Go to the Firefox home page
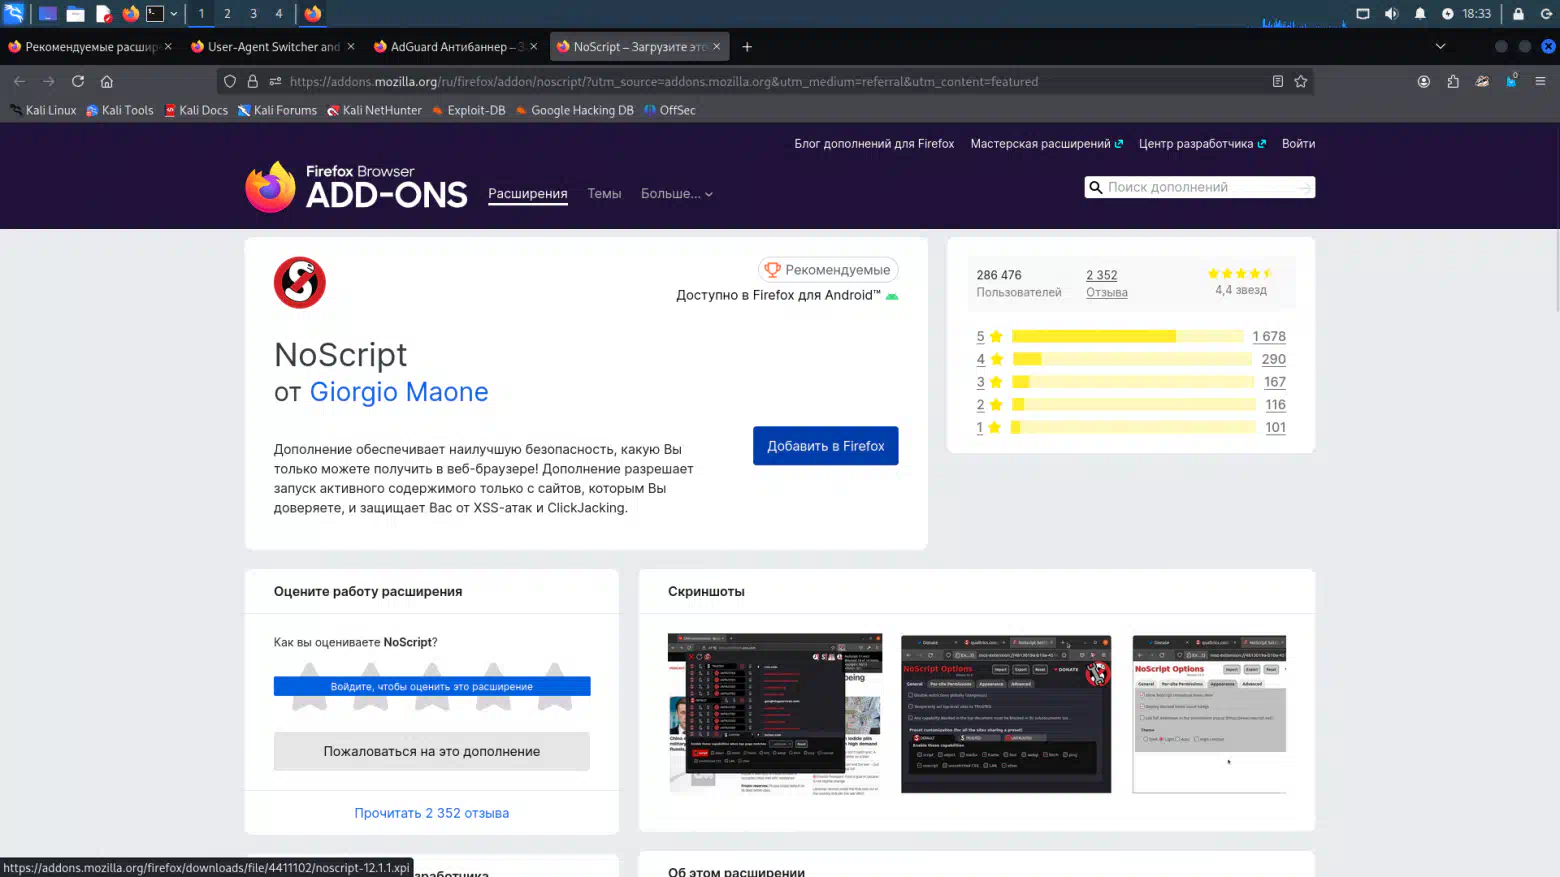This screenshot has height=877, width=1560. [107, 81]
